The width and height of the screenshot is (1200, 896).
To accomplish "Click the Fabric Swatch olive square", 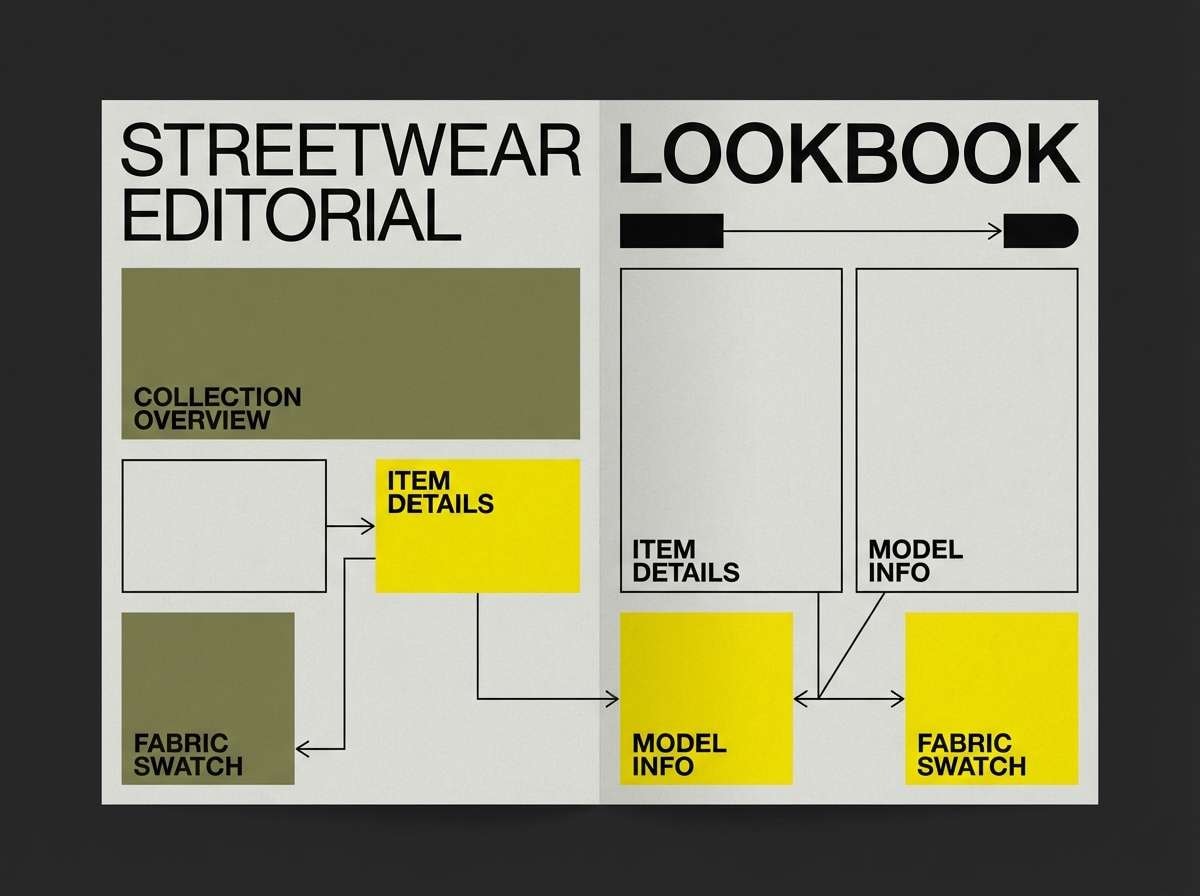I will coord(207,697).
